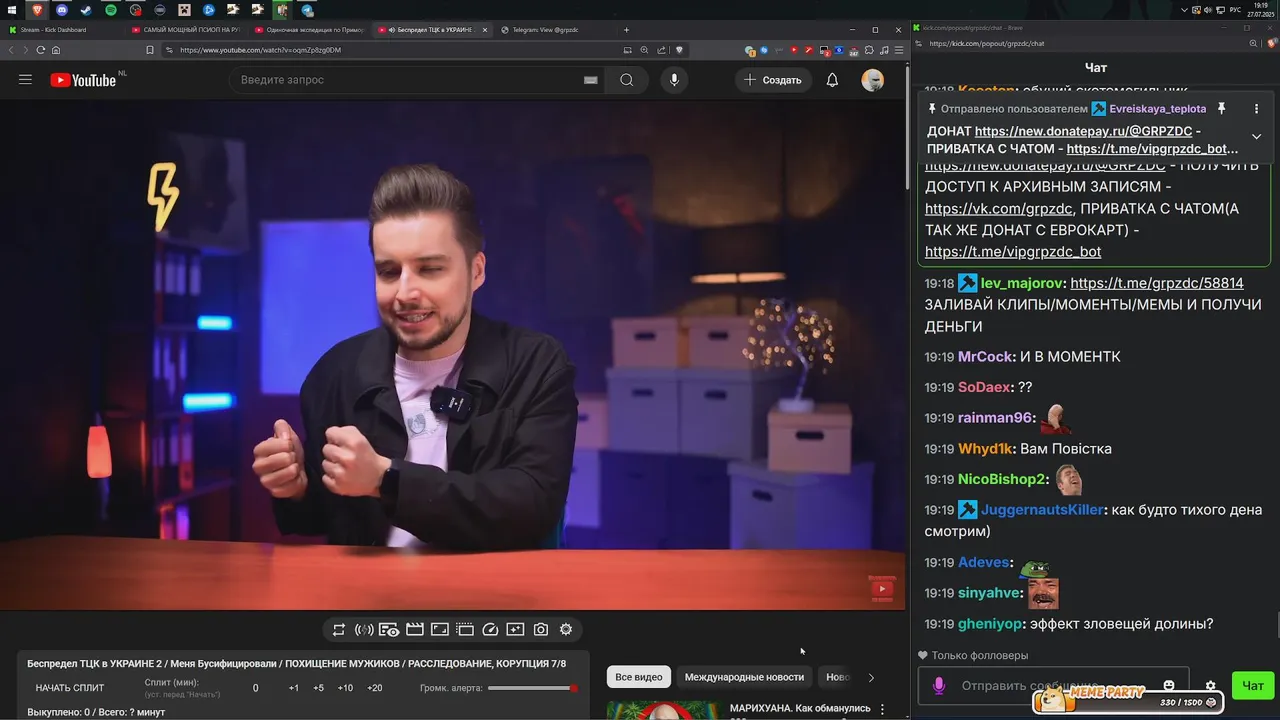The height and width of the screenshot is (720, 1280).
Task: Start voice search with microphone icon
Action: coord(674,80)
